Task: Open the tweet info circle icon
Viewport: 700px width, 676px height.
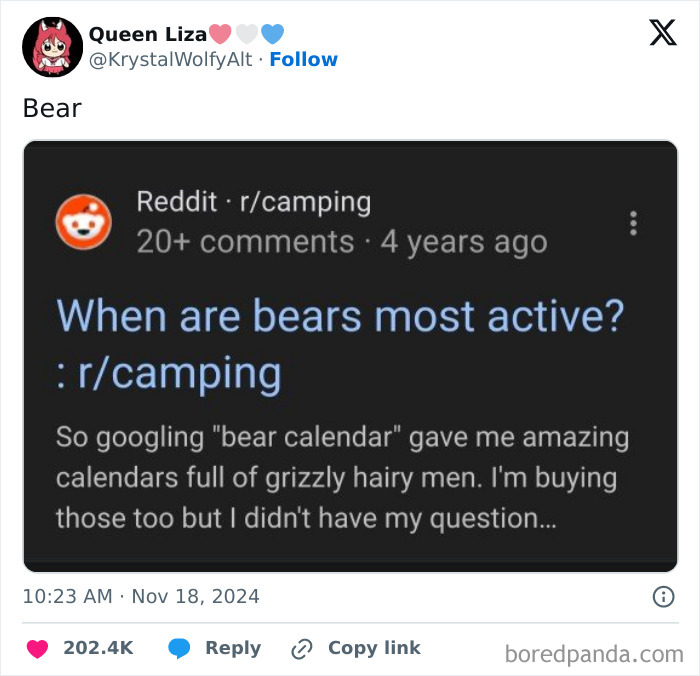Action: click(662, 597)
